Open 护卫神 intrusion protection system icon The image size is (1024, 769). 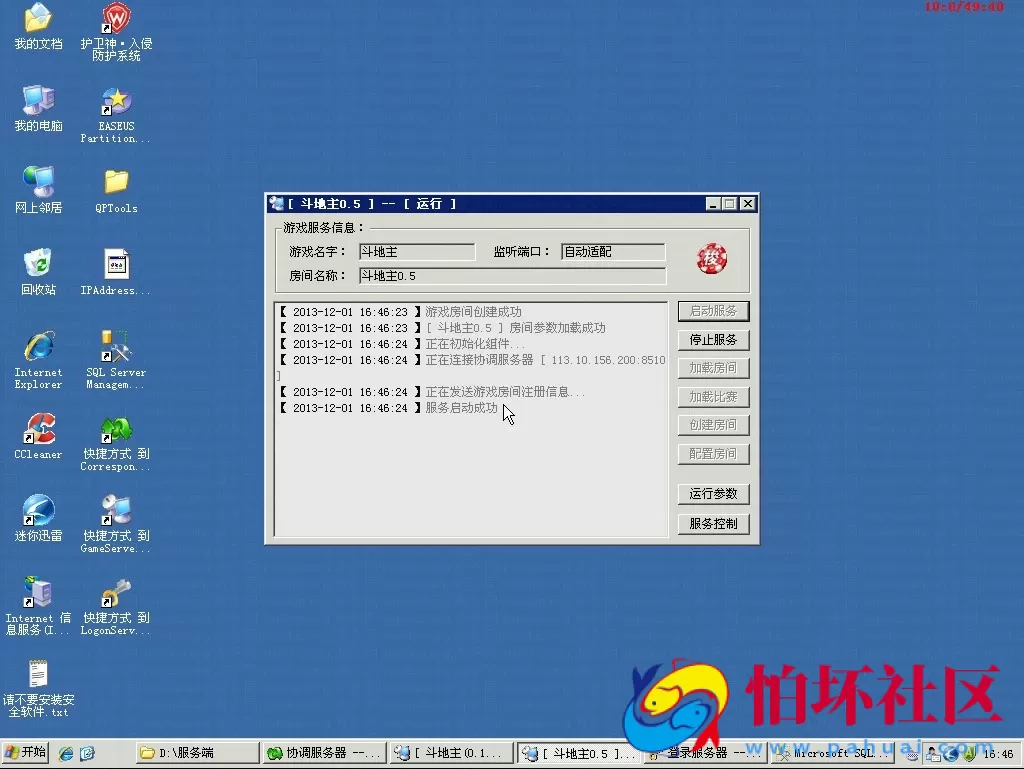coord(116,20)
